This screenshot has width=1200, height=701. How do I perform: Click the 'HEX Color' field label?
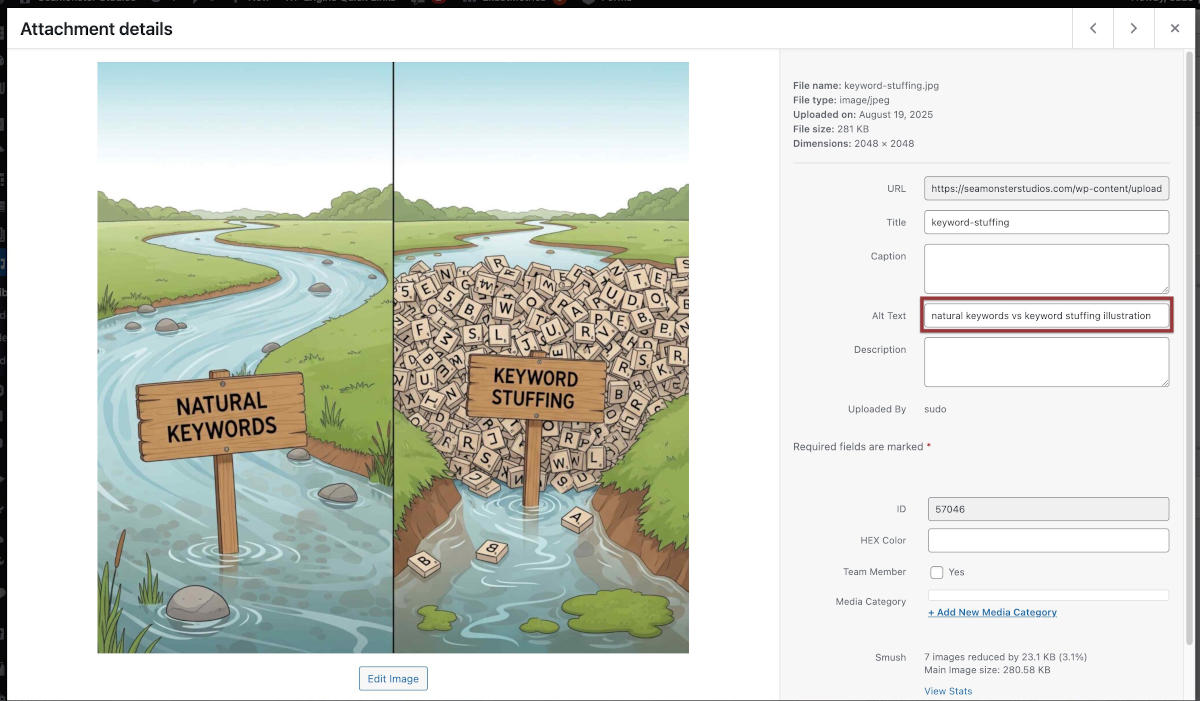[x=883, y=540]
